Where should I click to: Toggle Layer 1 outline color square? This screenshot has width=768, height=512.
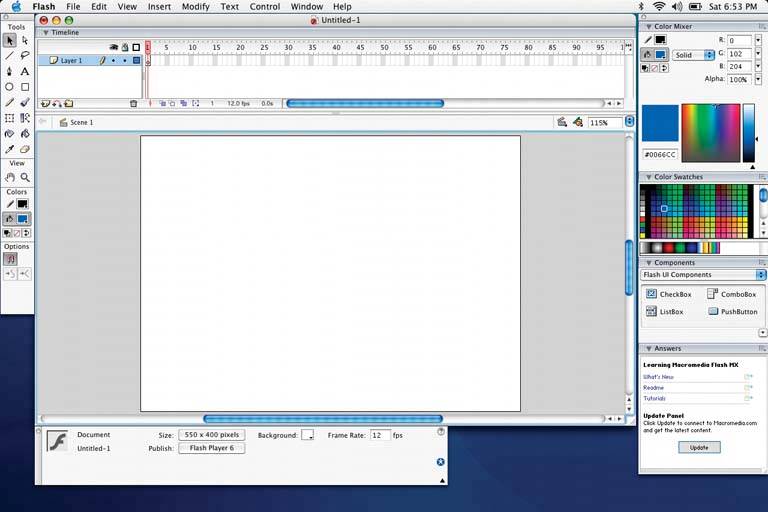point(136,61)
